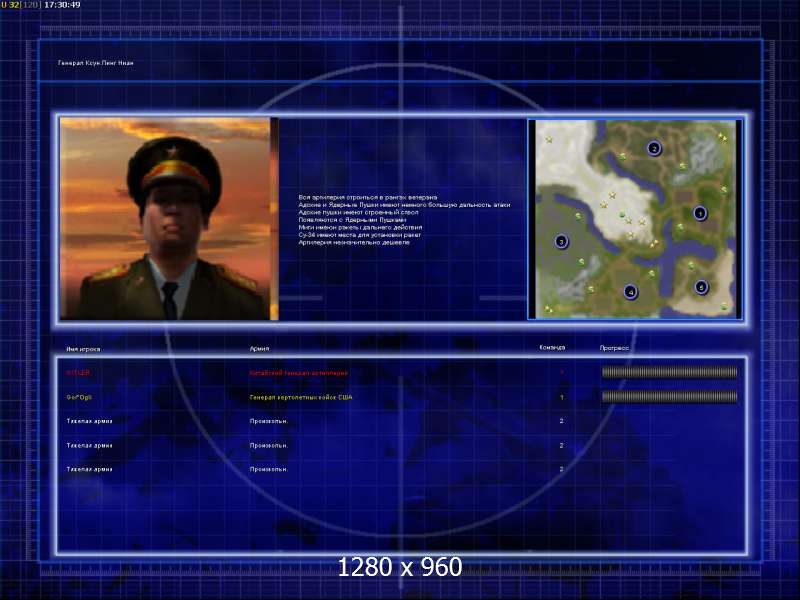Image resolution: width=800 pixels, height=600 pixels.
Task: Select start position 2 on the map
Action: tap(654, 148)
